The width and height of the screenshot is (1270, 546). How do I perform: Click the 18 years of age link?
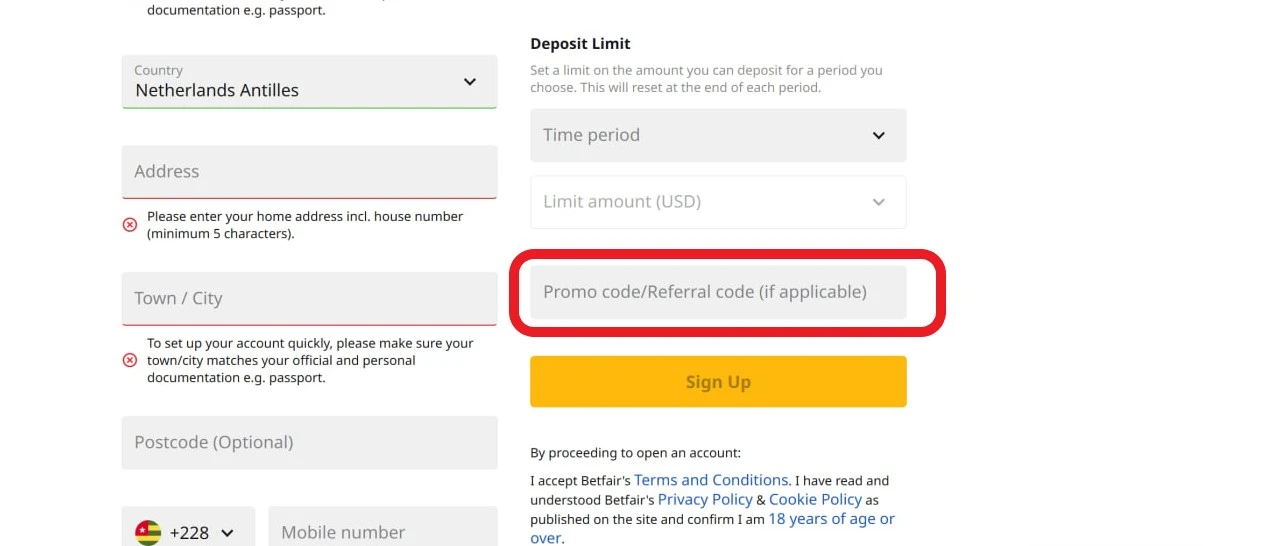(x=830, y=519)
